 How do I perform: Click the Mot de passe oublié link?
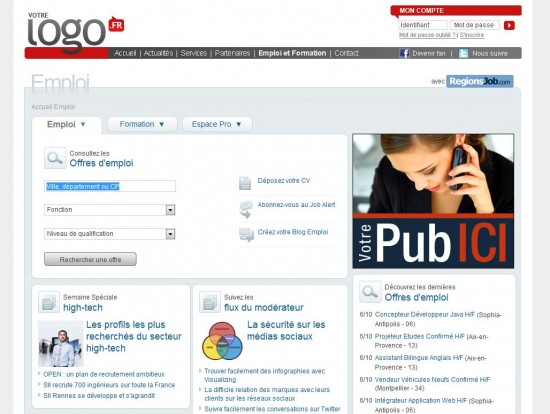(427, 35)
